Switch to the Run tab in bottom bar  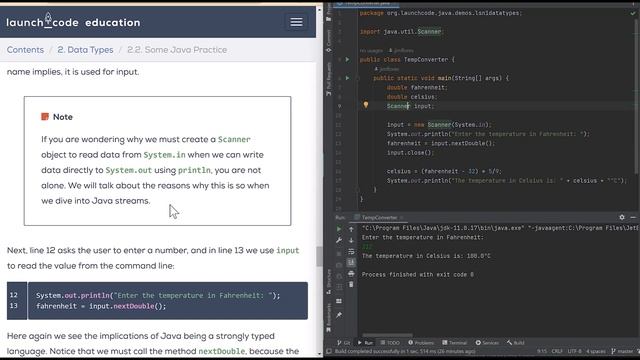365,343
